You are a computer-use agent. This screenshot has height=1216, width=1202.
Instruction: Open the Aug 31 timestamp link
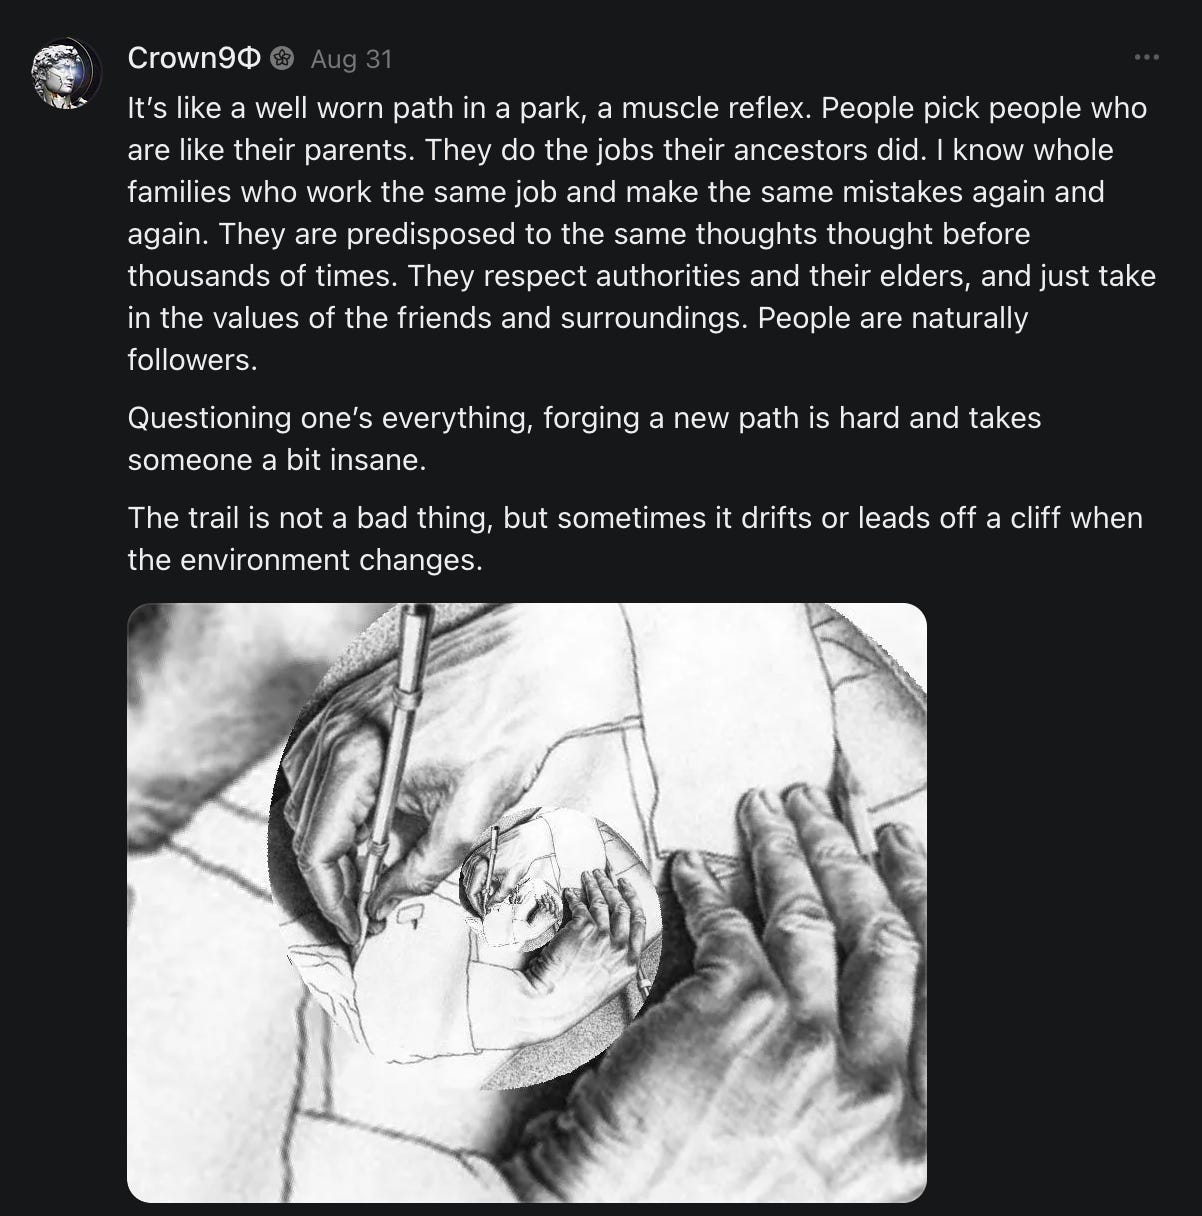point(351,59)
